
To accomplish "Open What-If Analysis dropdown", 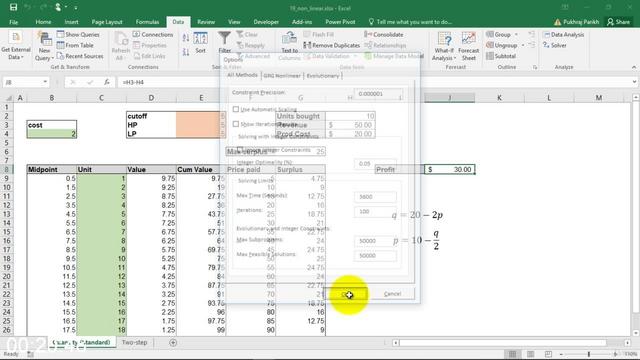I will coord(444,47).
